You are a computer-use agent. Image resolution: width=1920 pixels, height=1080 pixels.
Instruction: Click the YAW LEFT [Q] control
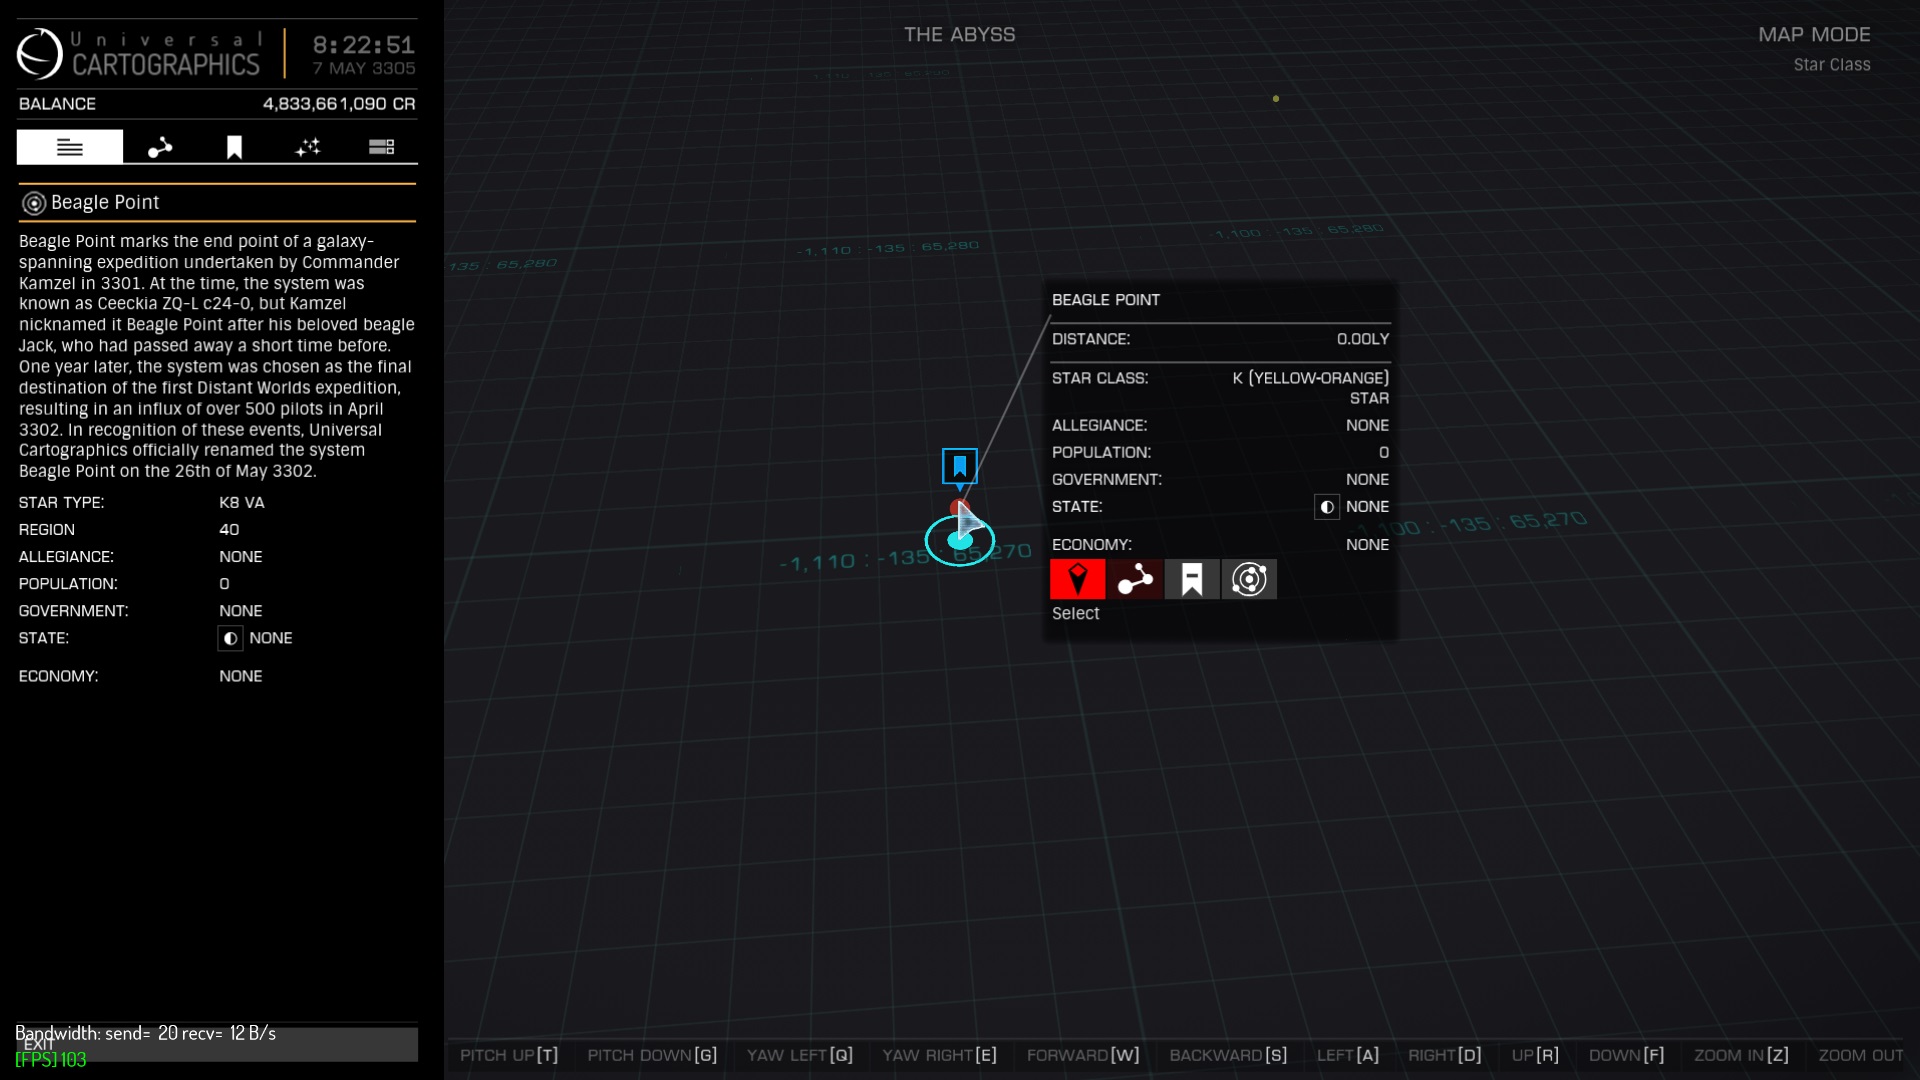click(800, 1055)
